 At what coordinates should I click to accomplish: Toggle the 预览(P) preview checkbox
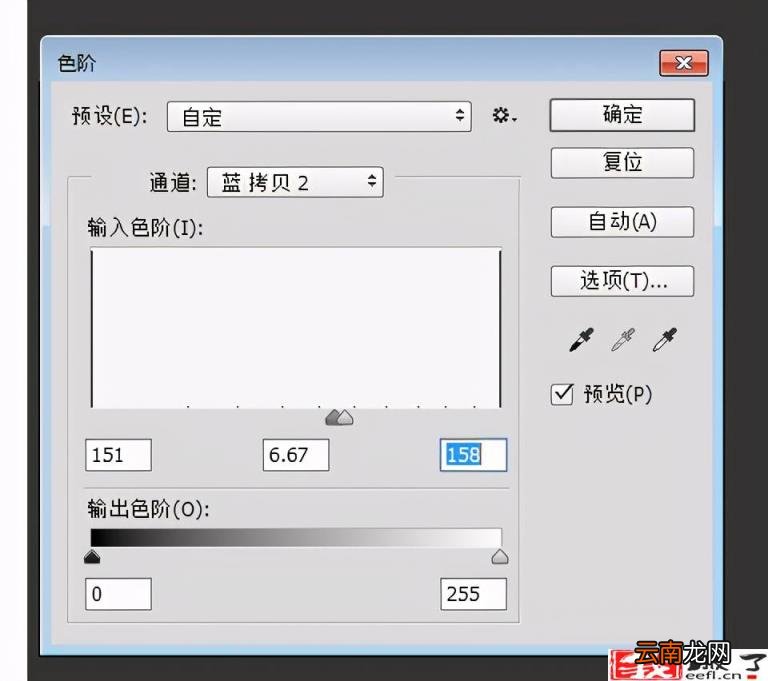(562, 394)
